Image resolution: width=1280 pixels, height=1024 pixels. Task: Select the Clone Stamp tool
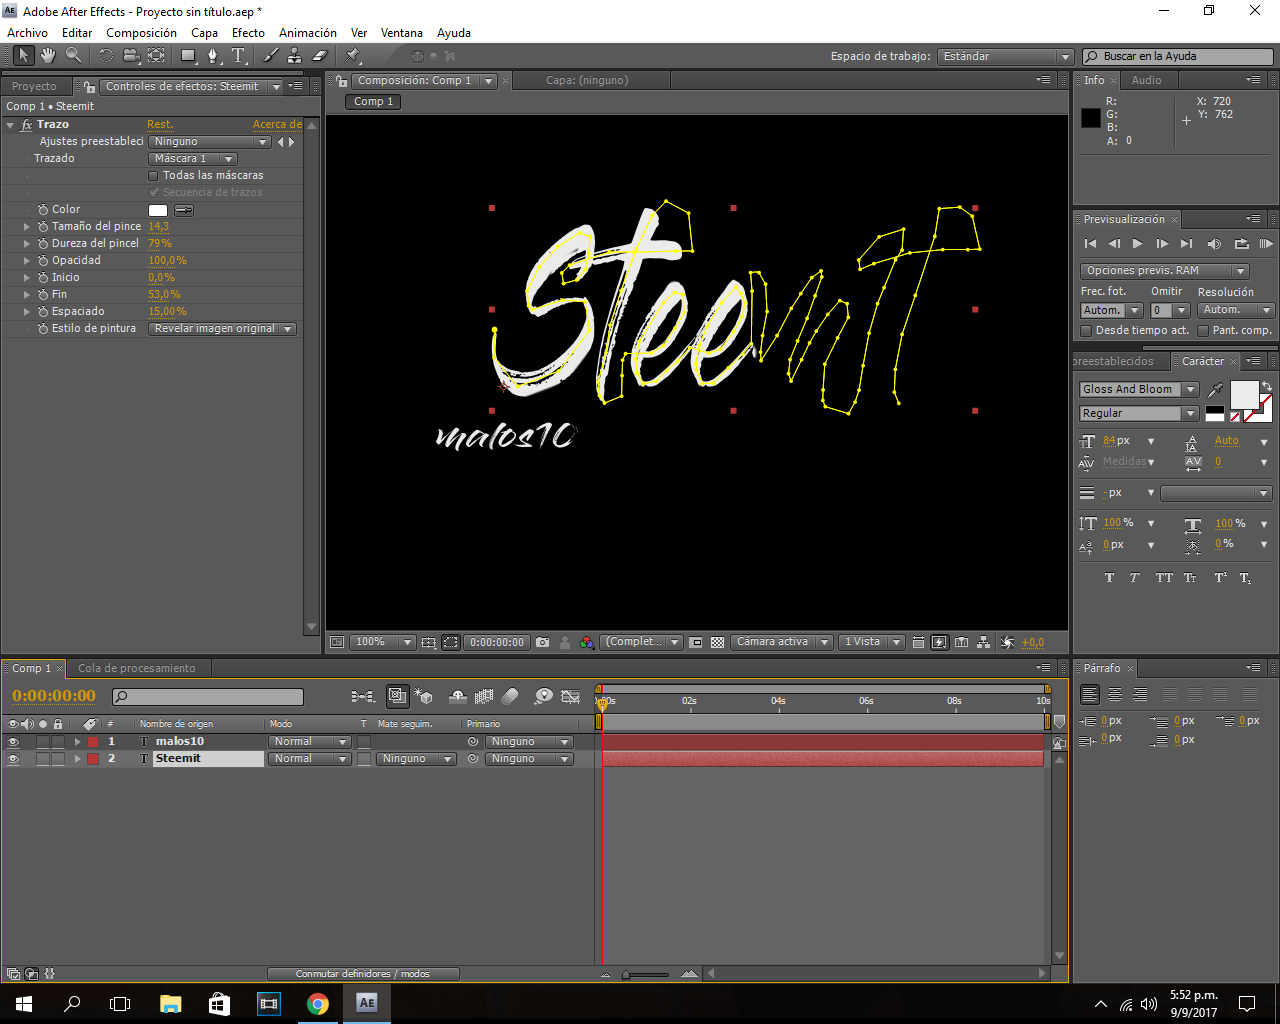click(x=295, y=56)
